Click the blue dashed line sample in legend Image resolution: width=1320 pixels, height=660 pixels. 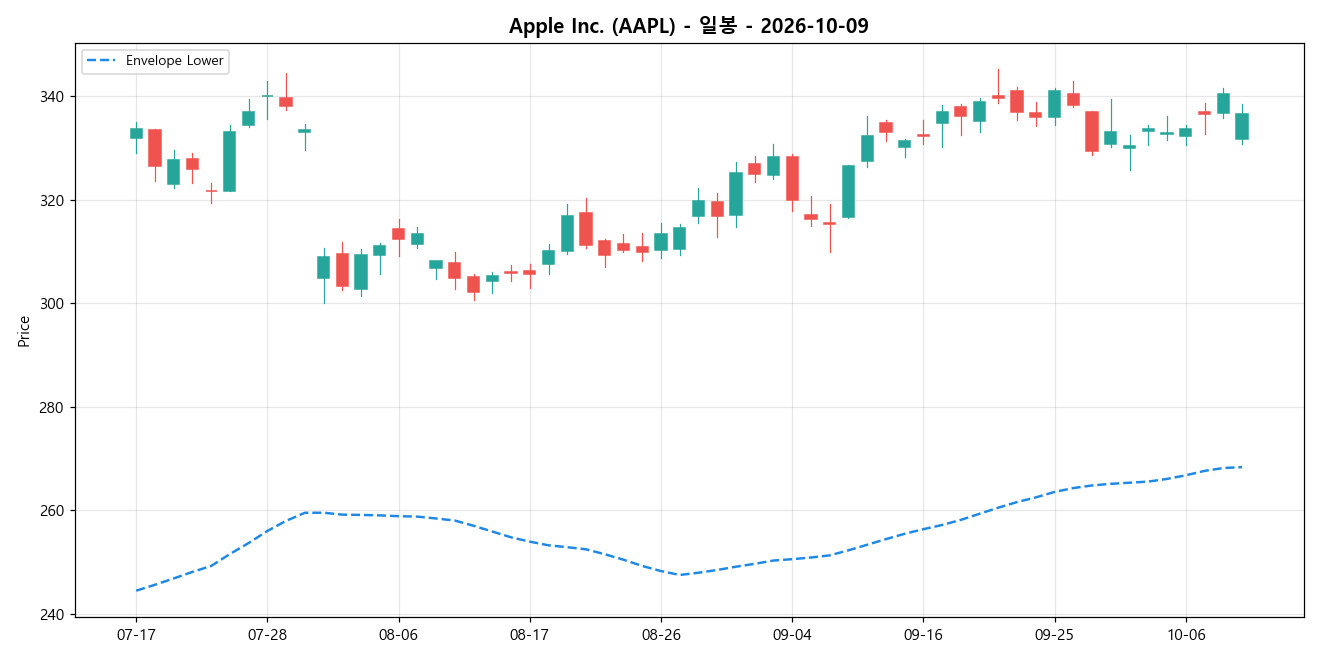click(102, 61)
